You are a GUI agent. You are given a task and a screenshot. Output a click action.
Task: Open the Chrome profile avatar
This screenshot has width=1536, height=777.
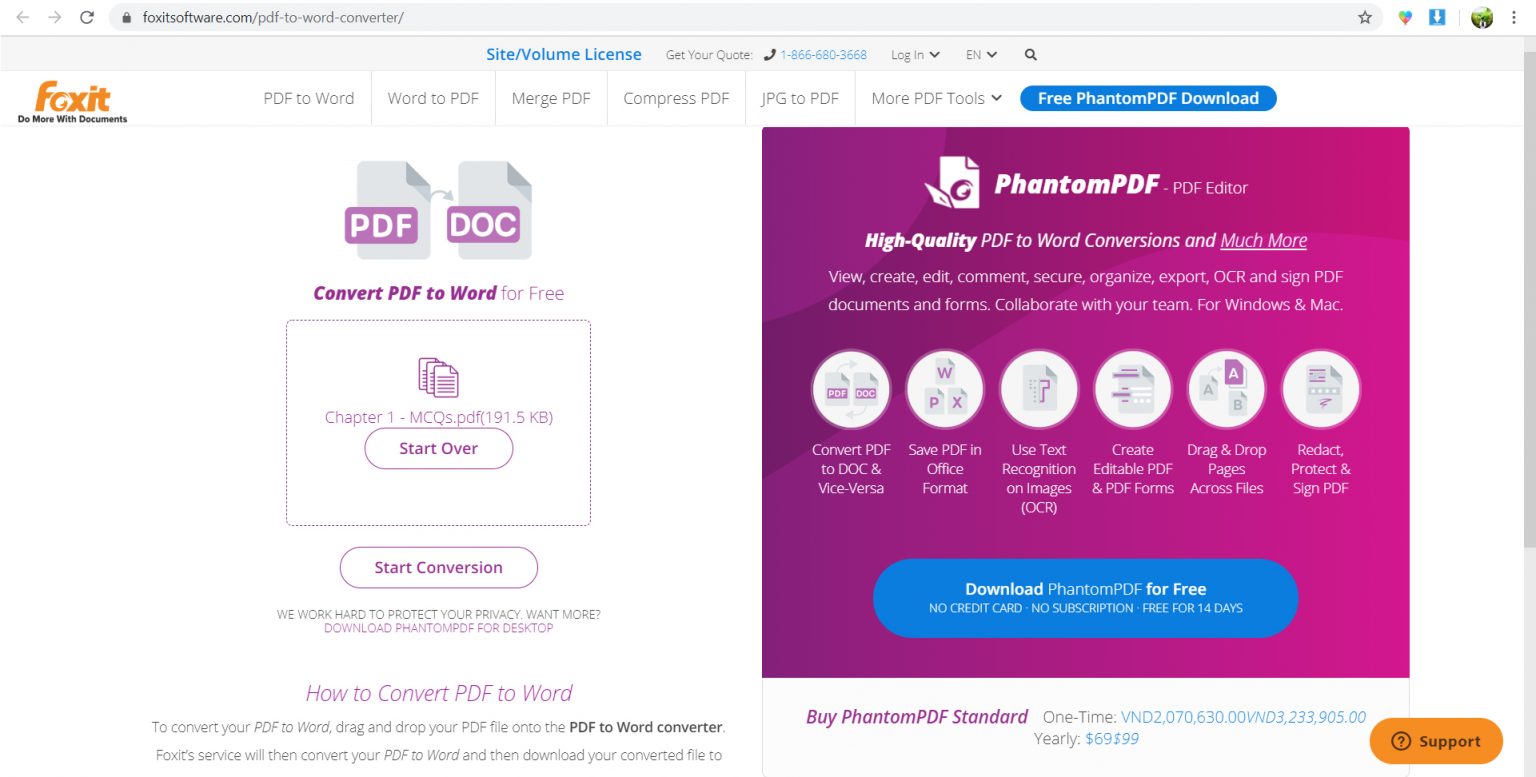click(x=1482, y=17)
